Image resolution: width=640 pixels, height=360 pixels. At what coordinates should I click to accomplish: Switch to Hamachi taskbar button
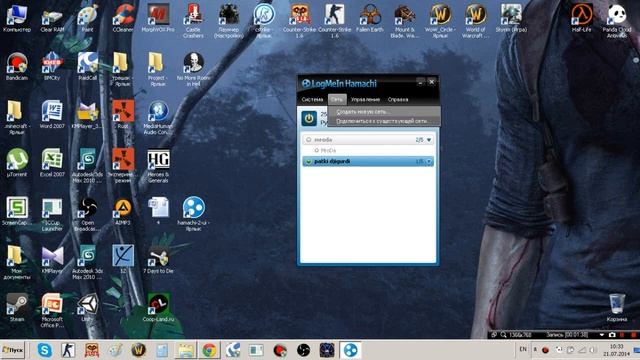tap(351, 350)
